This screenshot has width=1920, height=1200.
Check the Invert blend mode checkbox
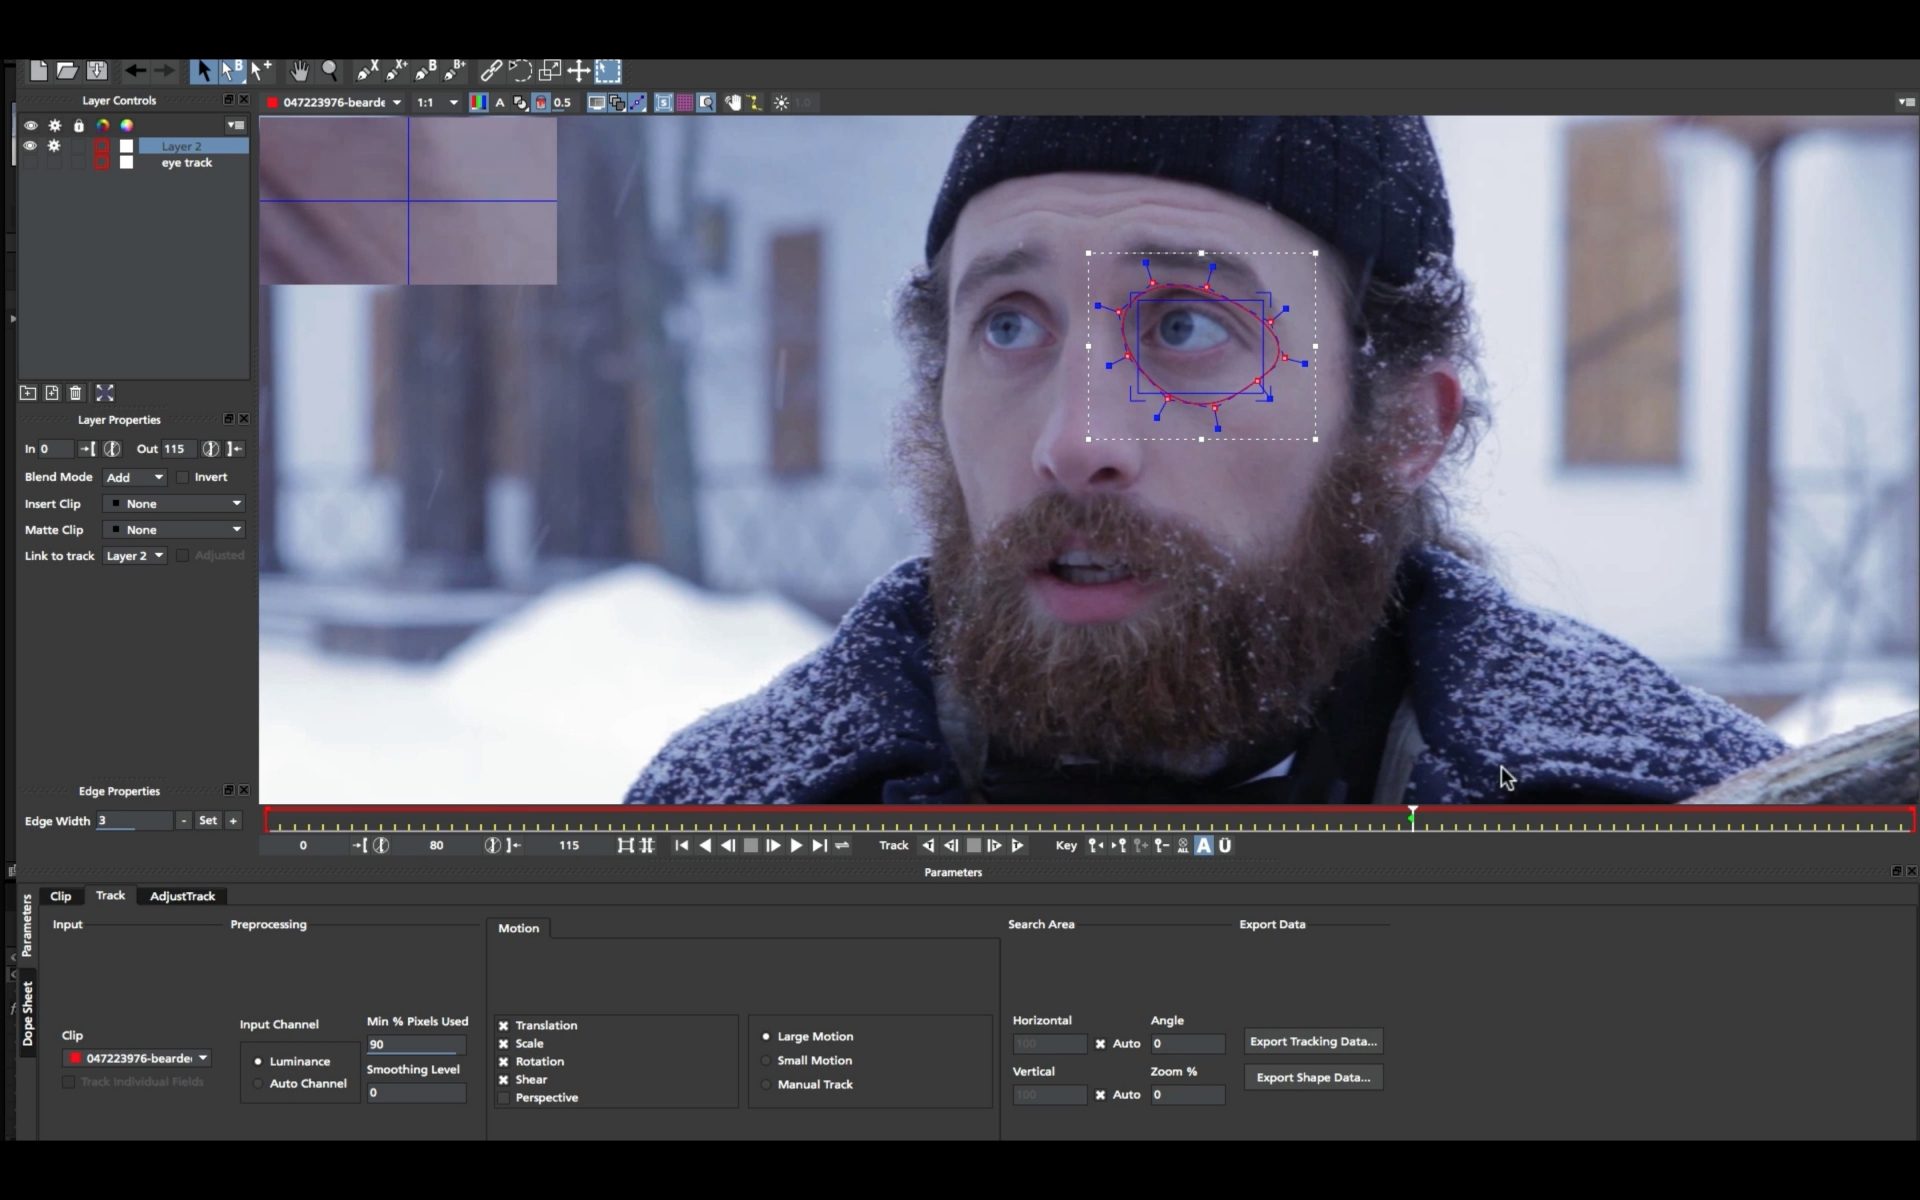pyautogui.click(x=183, y=477)
